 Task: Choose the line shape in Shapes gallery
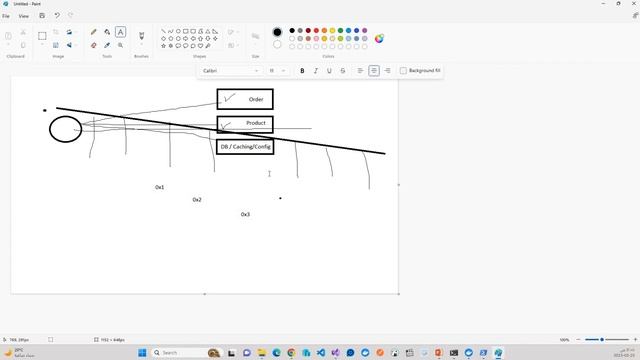[163, 31]
